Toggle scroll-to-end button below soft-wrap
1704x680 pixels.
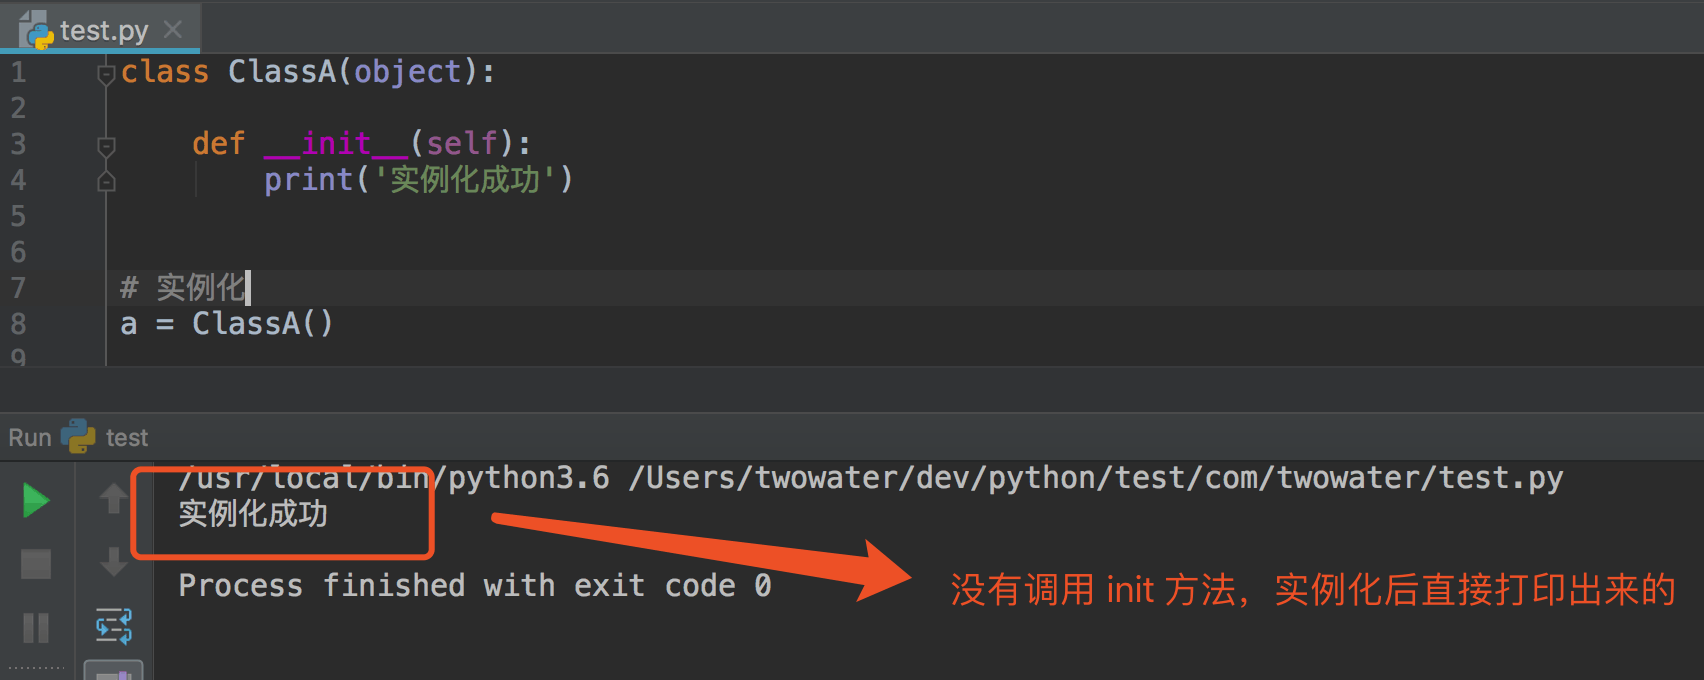113,672
